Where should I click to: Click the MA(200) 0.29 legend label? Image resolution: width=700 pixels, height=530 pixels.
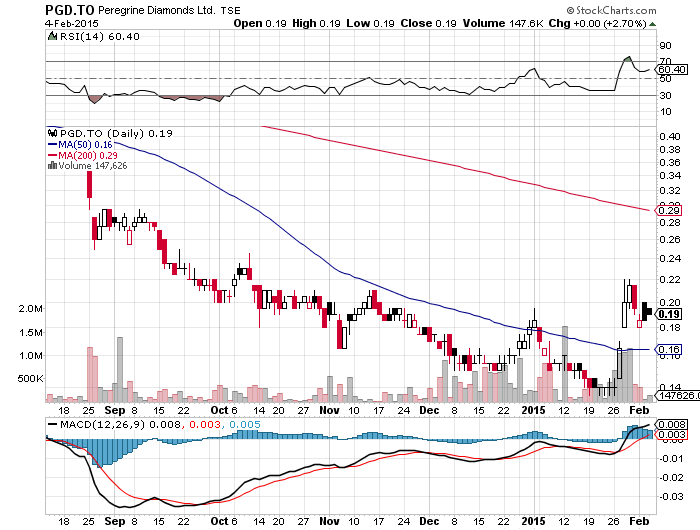click(88, 155)
